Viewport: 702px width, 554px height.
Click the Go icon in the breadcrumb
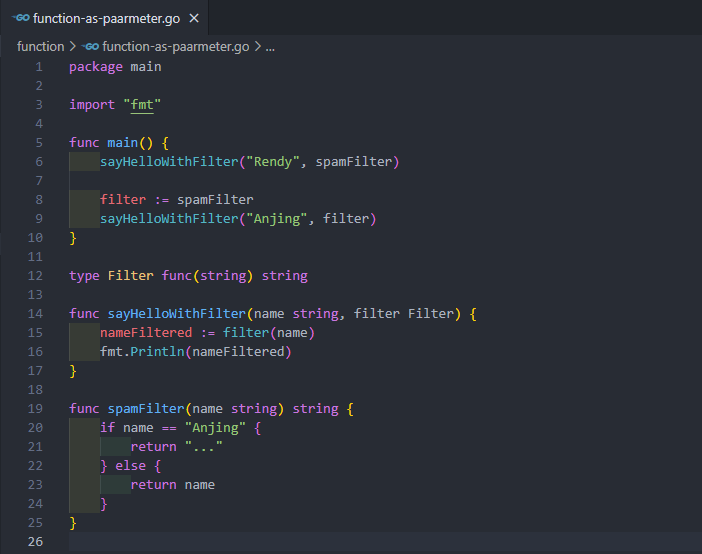(90, 47)
